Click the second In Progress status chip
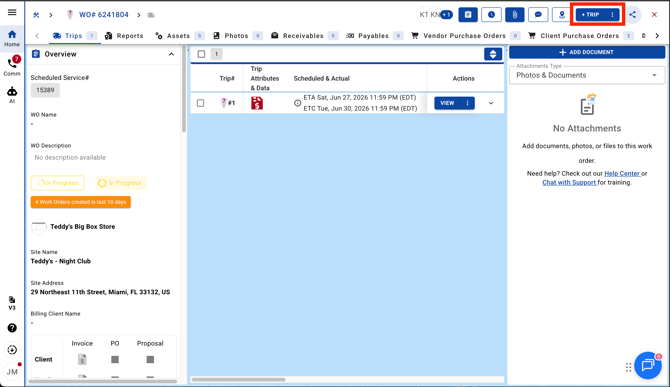The width and height of the screenshot is (670, 387). [120, 183]
